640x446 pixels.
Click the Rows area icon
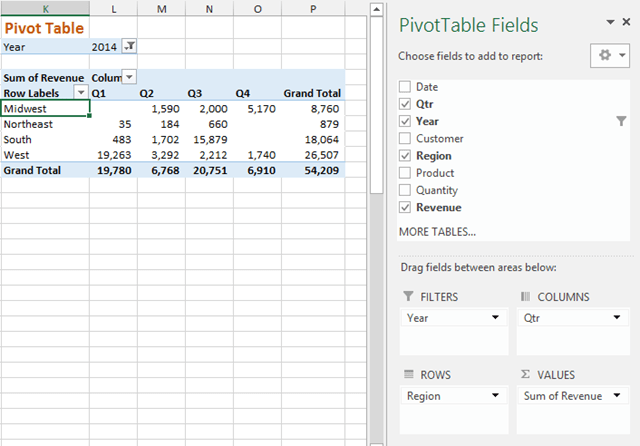(407, 375)
